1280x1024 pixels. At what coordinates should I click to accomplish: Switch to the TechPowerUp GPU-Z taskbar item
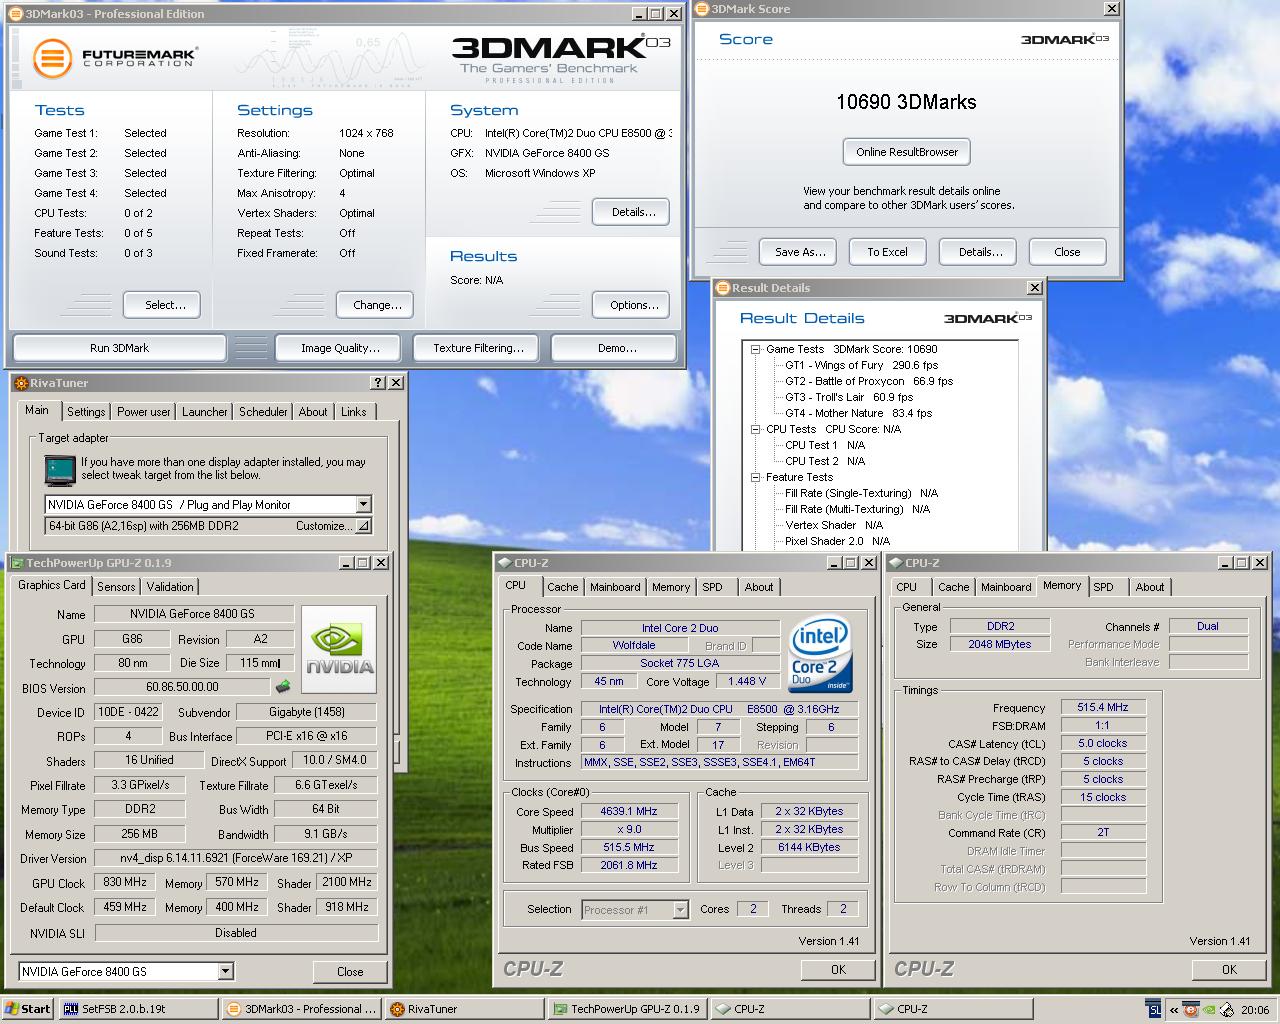click(x=628, y=1009)
